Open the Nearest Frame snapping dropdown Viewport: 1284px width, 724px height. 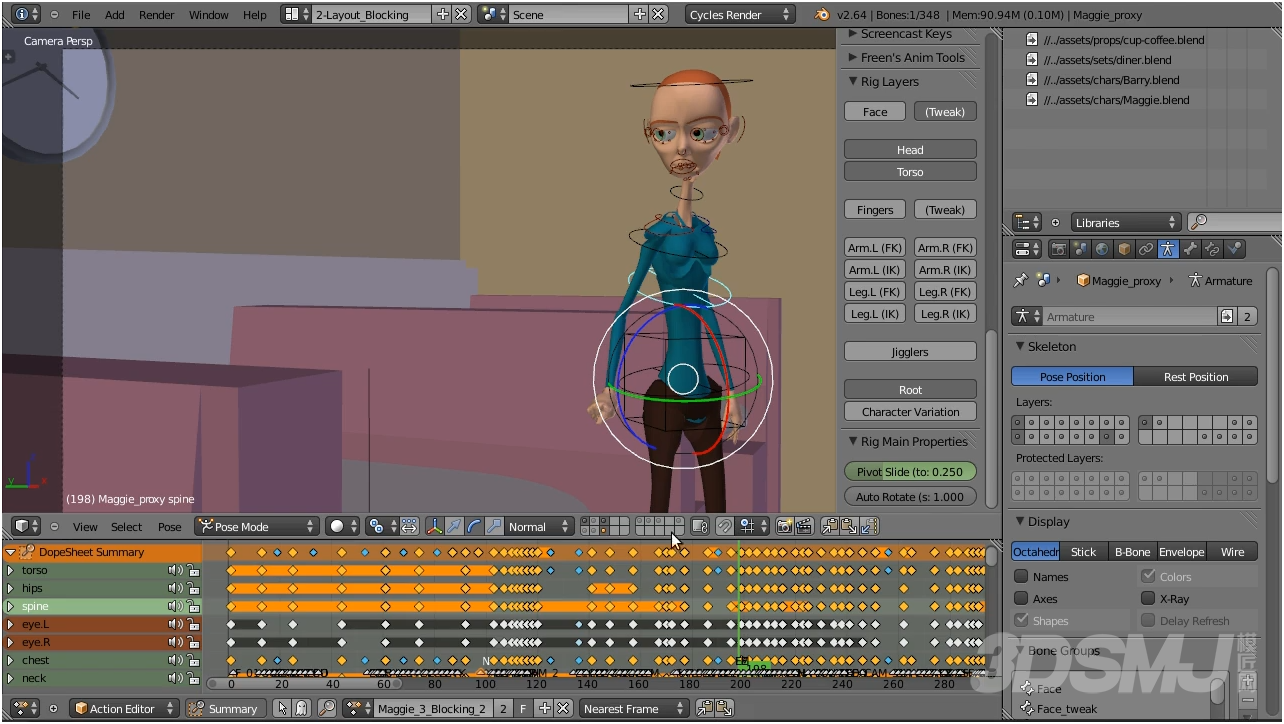634,708
